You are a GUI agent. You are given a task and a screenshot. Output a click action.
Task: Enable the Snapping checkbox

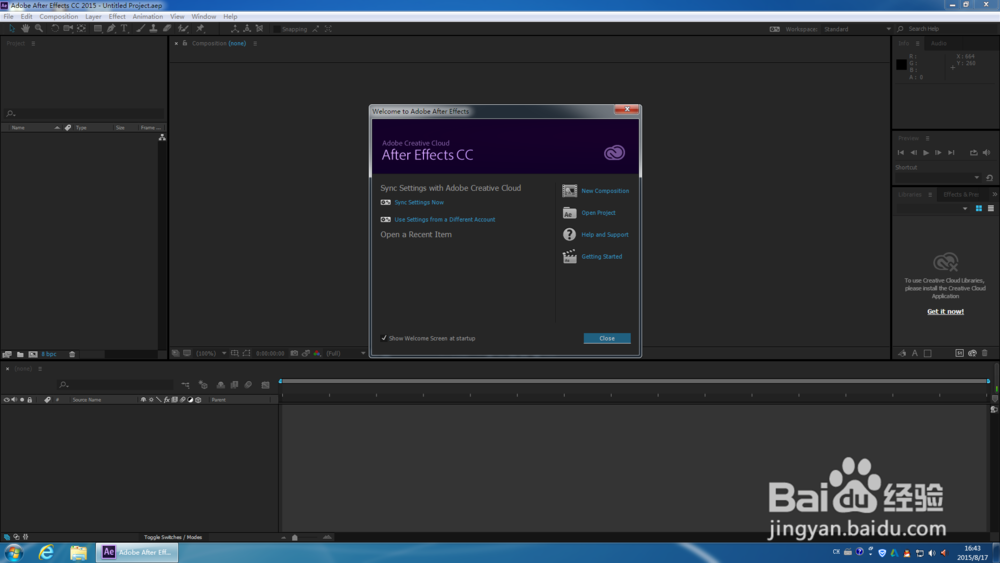(x=277, y=29)
